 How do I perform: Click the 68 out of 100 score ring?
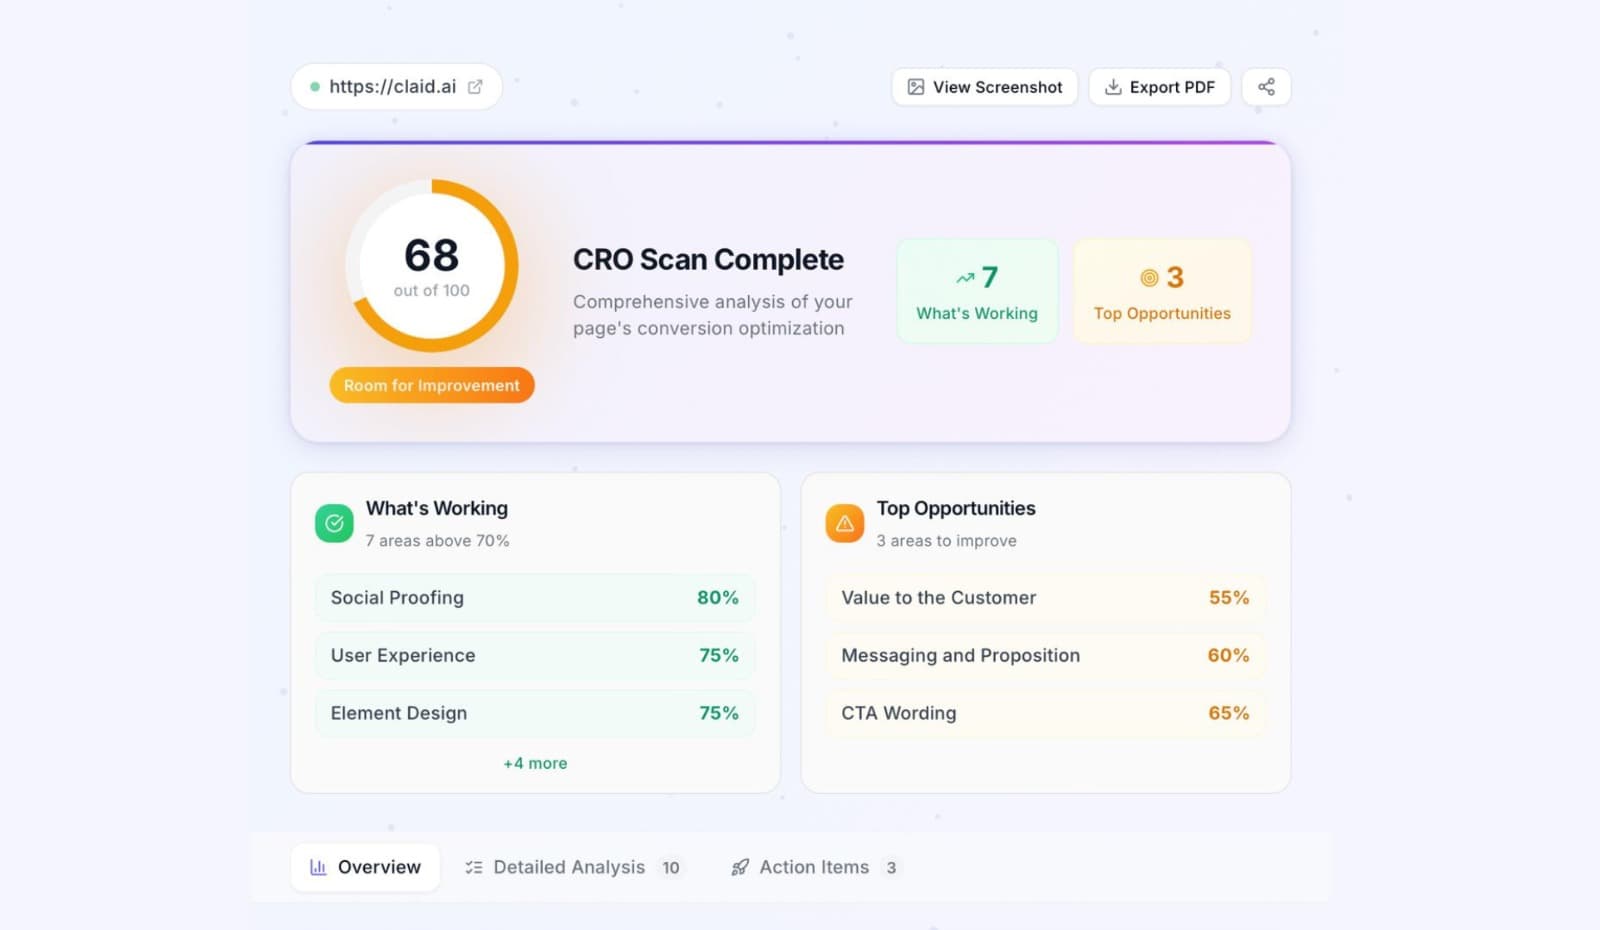click(431, 265)
